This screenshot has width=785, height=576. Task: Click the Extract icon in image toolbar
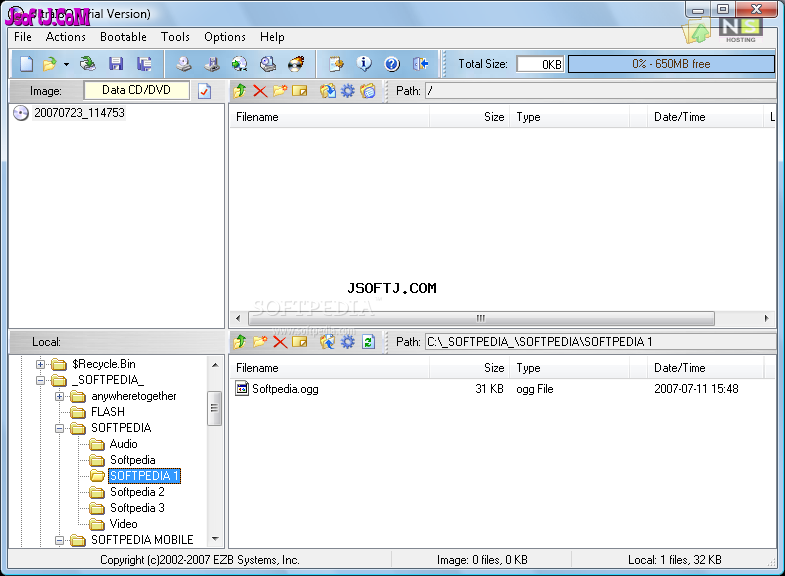(328, 91)
